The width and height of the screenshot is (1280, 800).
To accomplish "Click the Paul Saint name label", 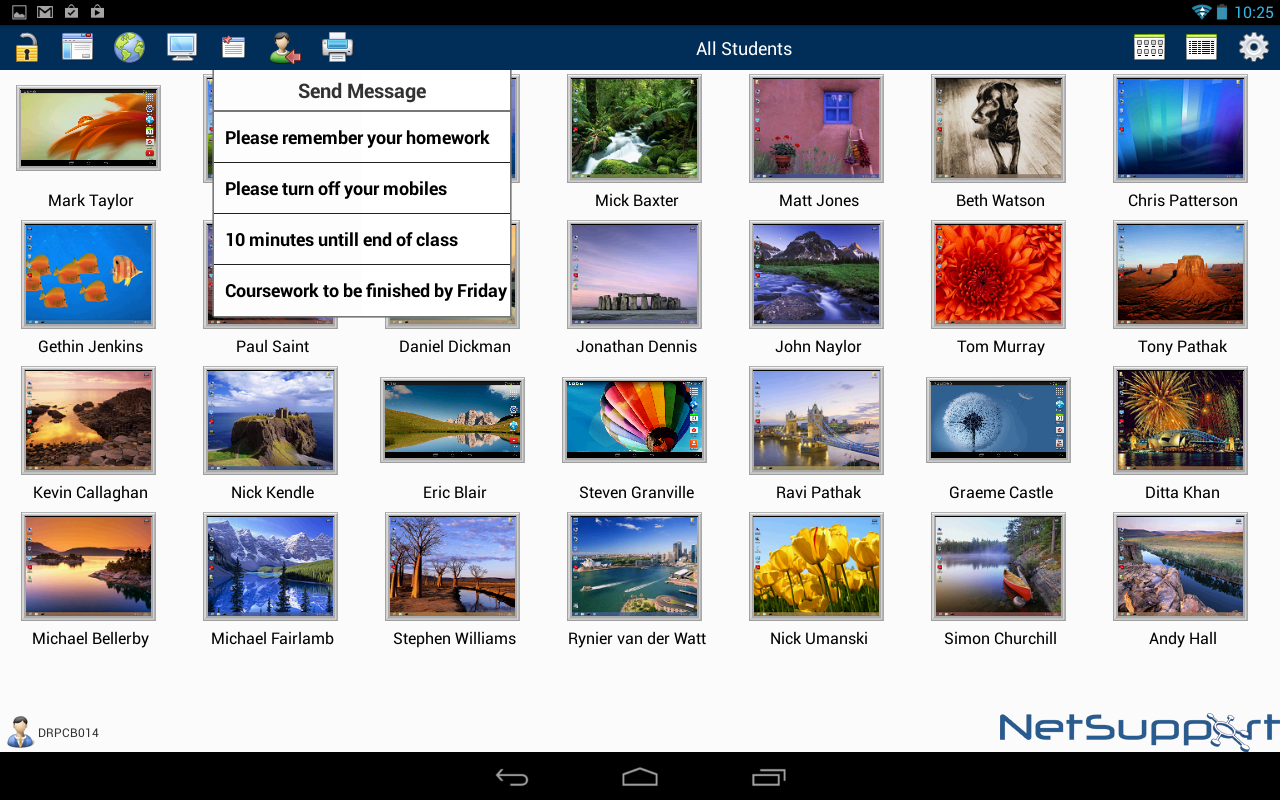I will [x=272, y=347].
